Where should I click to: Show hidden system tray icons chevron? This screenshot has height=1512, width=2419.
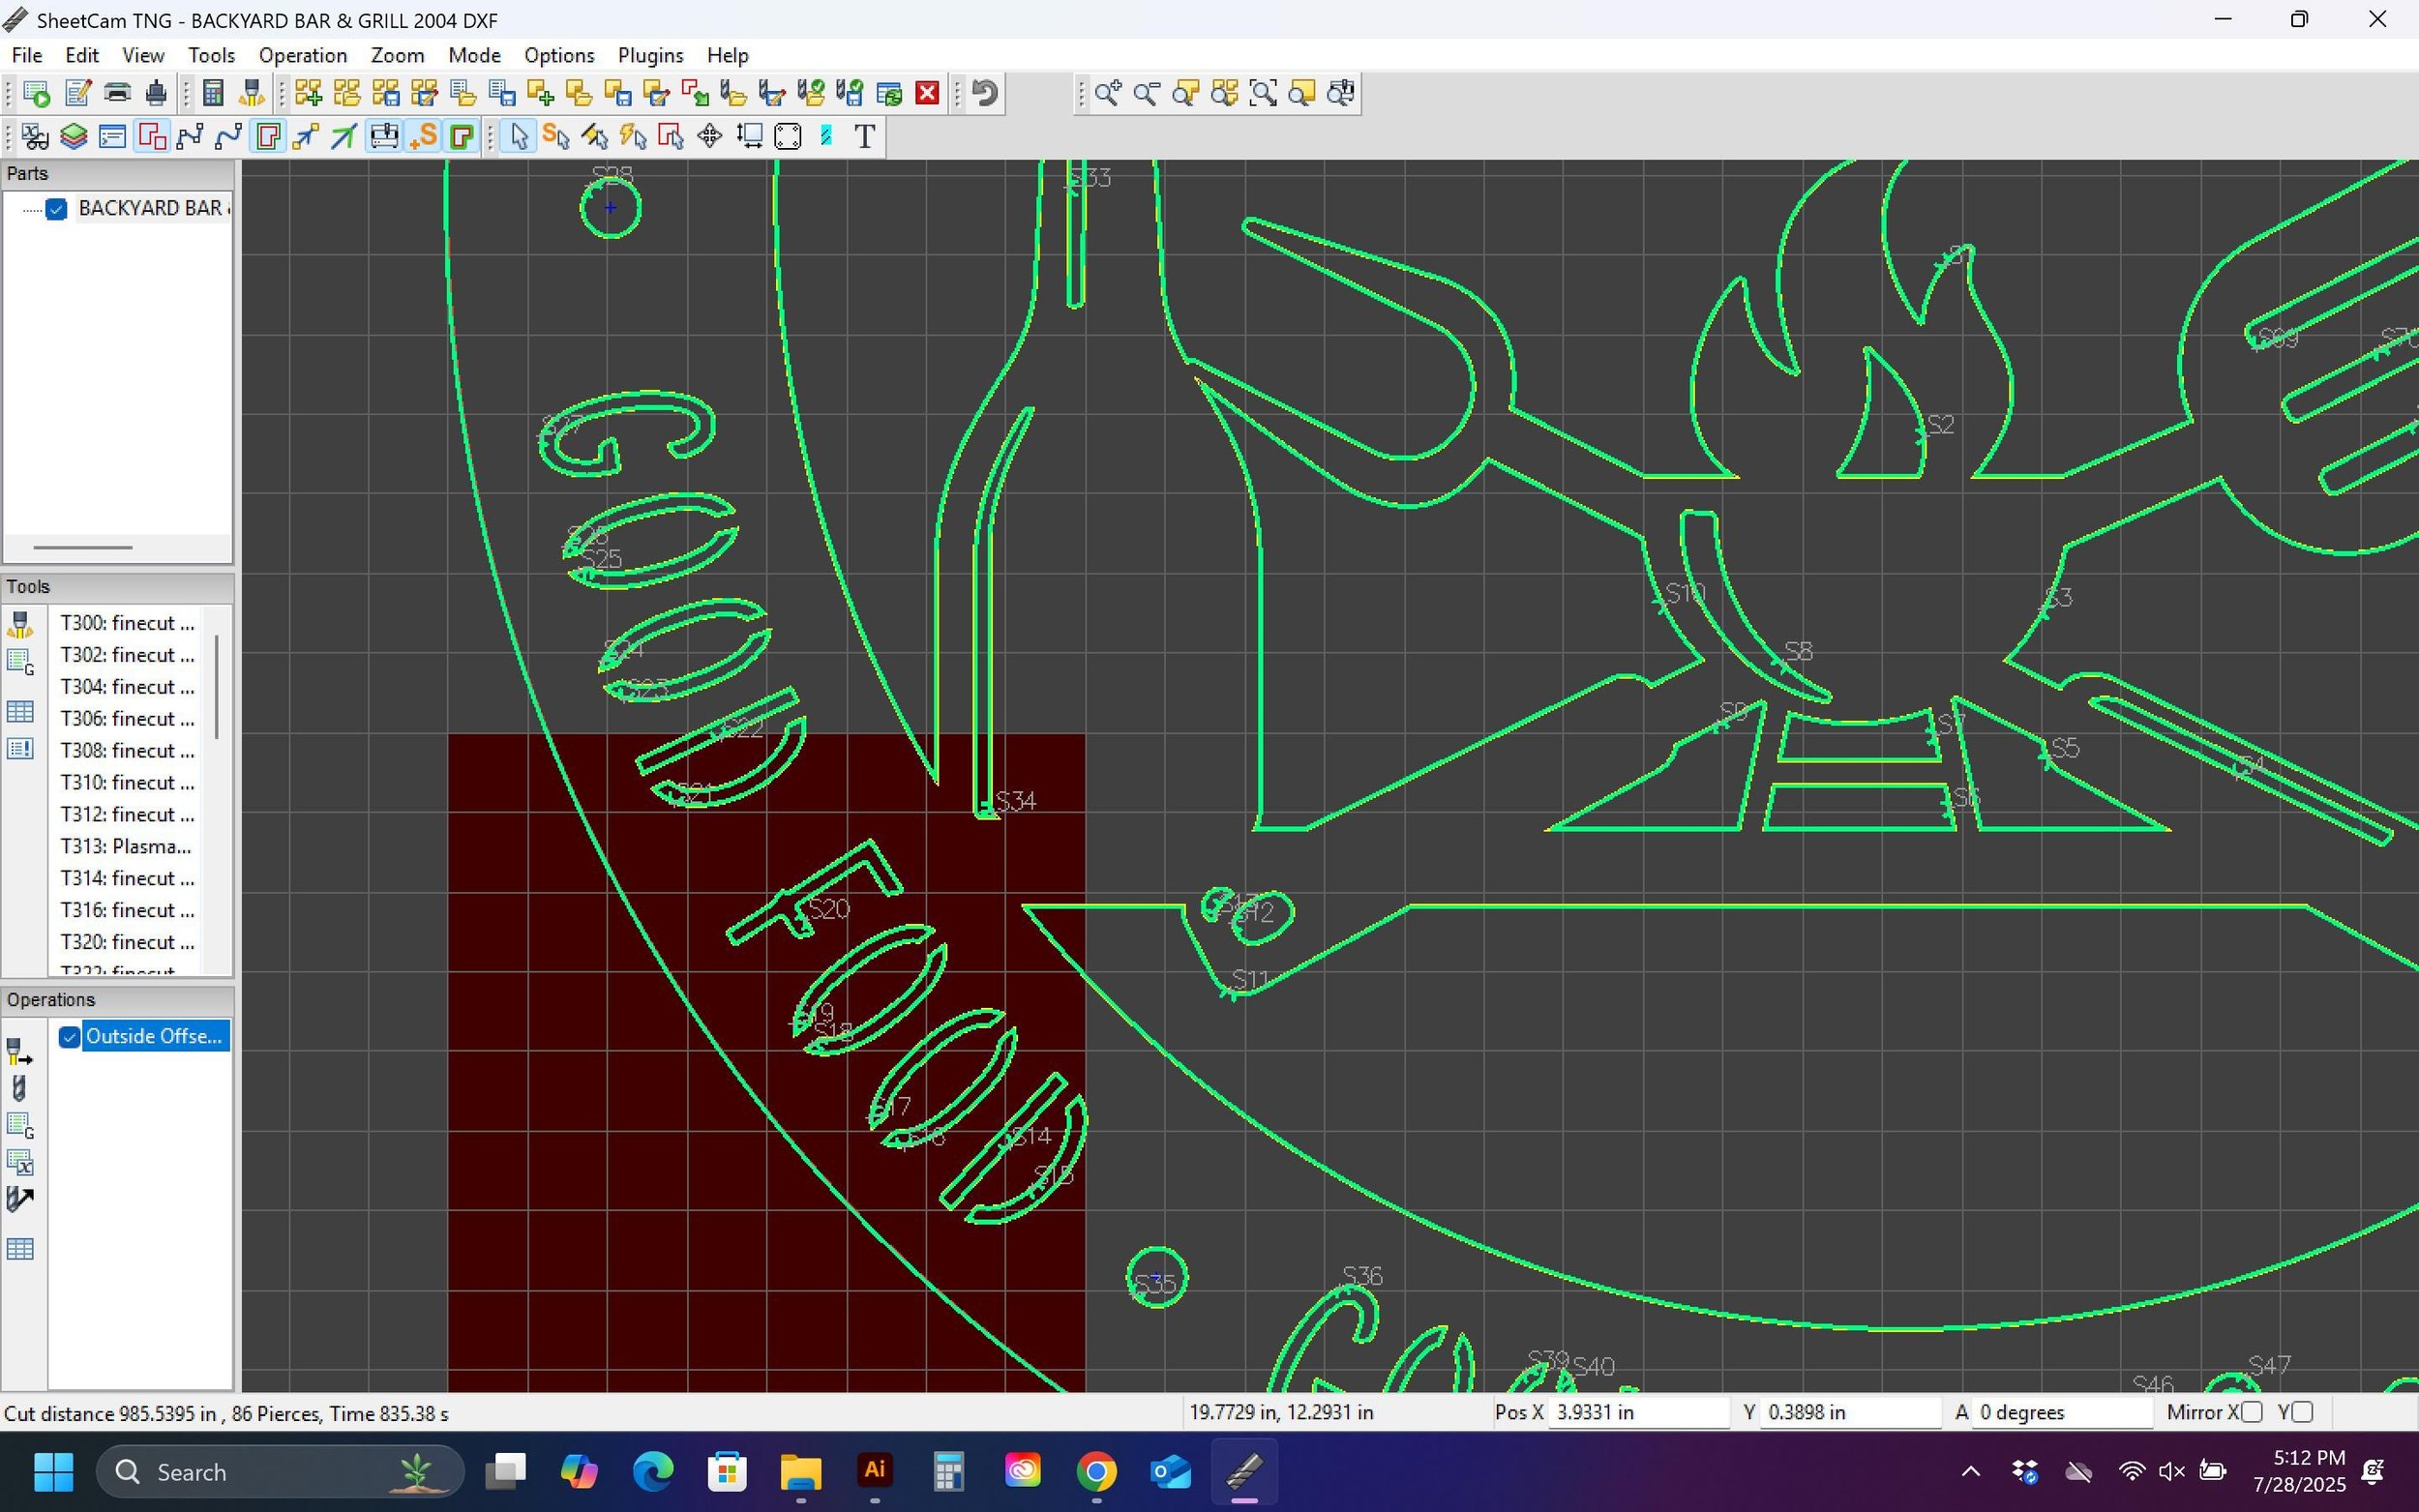[1970, 1471]
